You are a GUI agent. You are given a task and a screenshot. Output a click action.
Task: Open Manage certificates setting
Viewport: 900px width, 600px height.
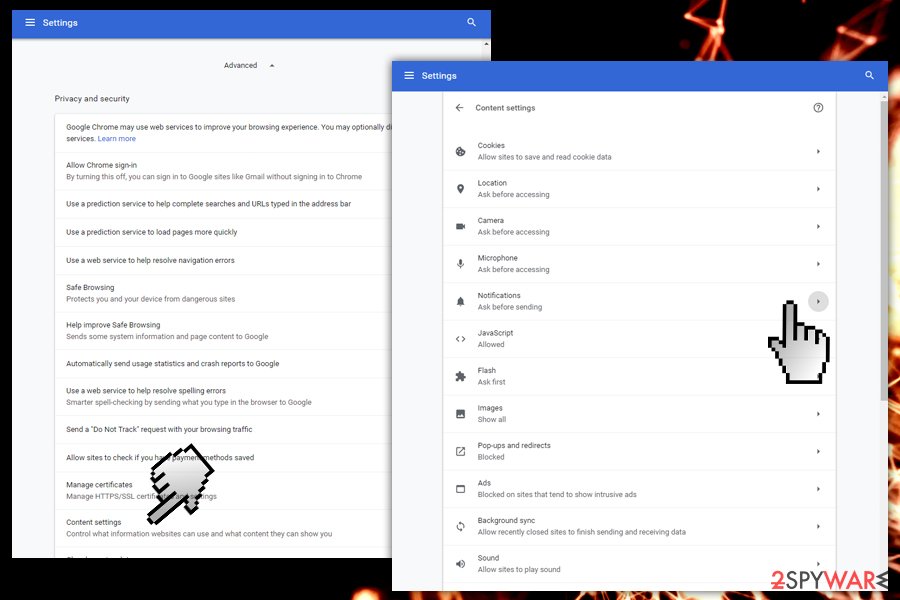pyautogui.click(x=223, y=490)
